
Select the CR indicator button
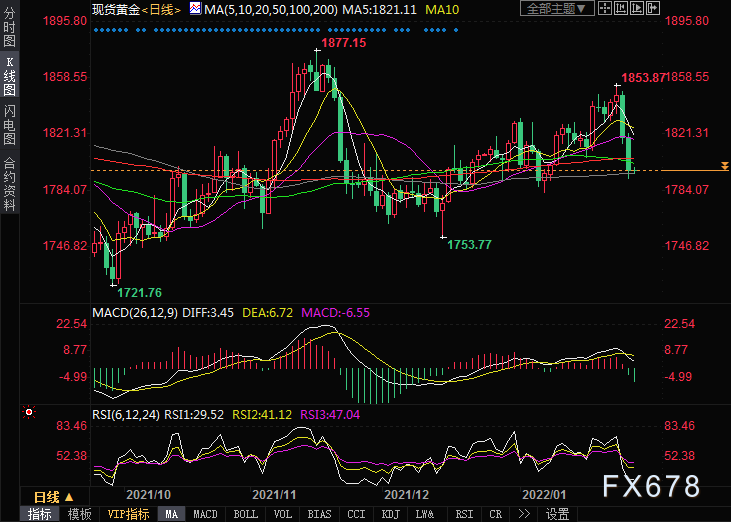tap(496, 514)
